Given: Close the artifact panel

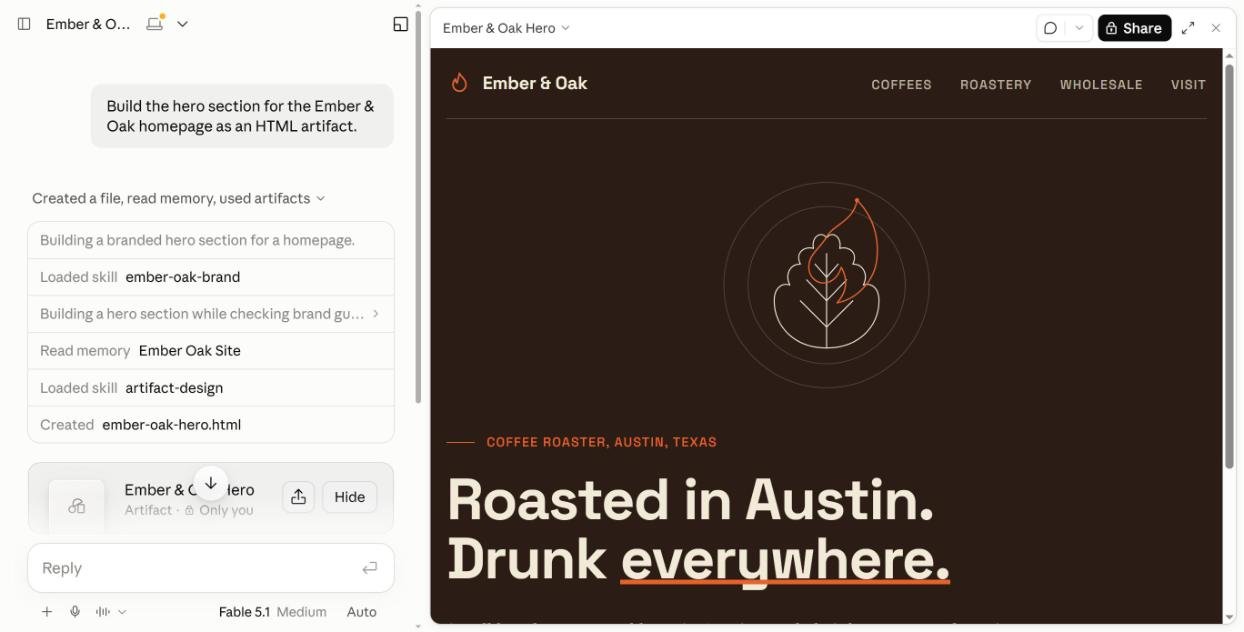Looking at the screenshot, I should [x=1216, y=28].
